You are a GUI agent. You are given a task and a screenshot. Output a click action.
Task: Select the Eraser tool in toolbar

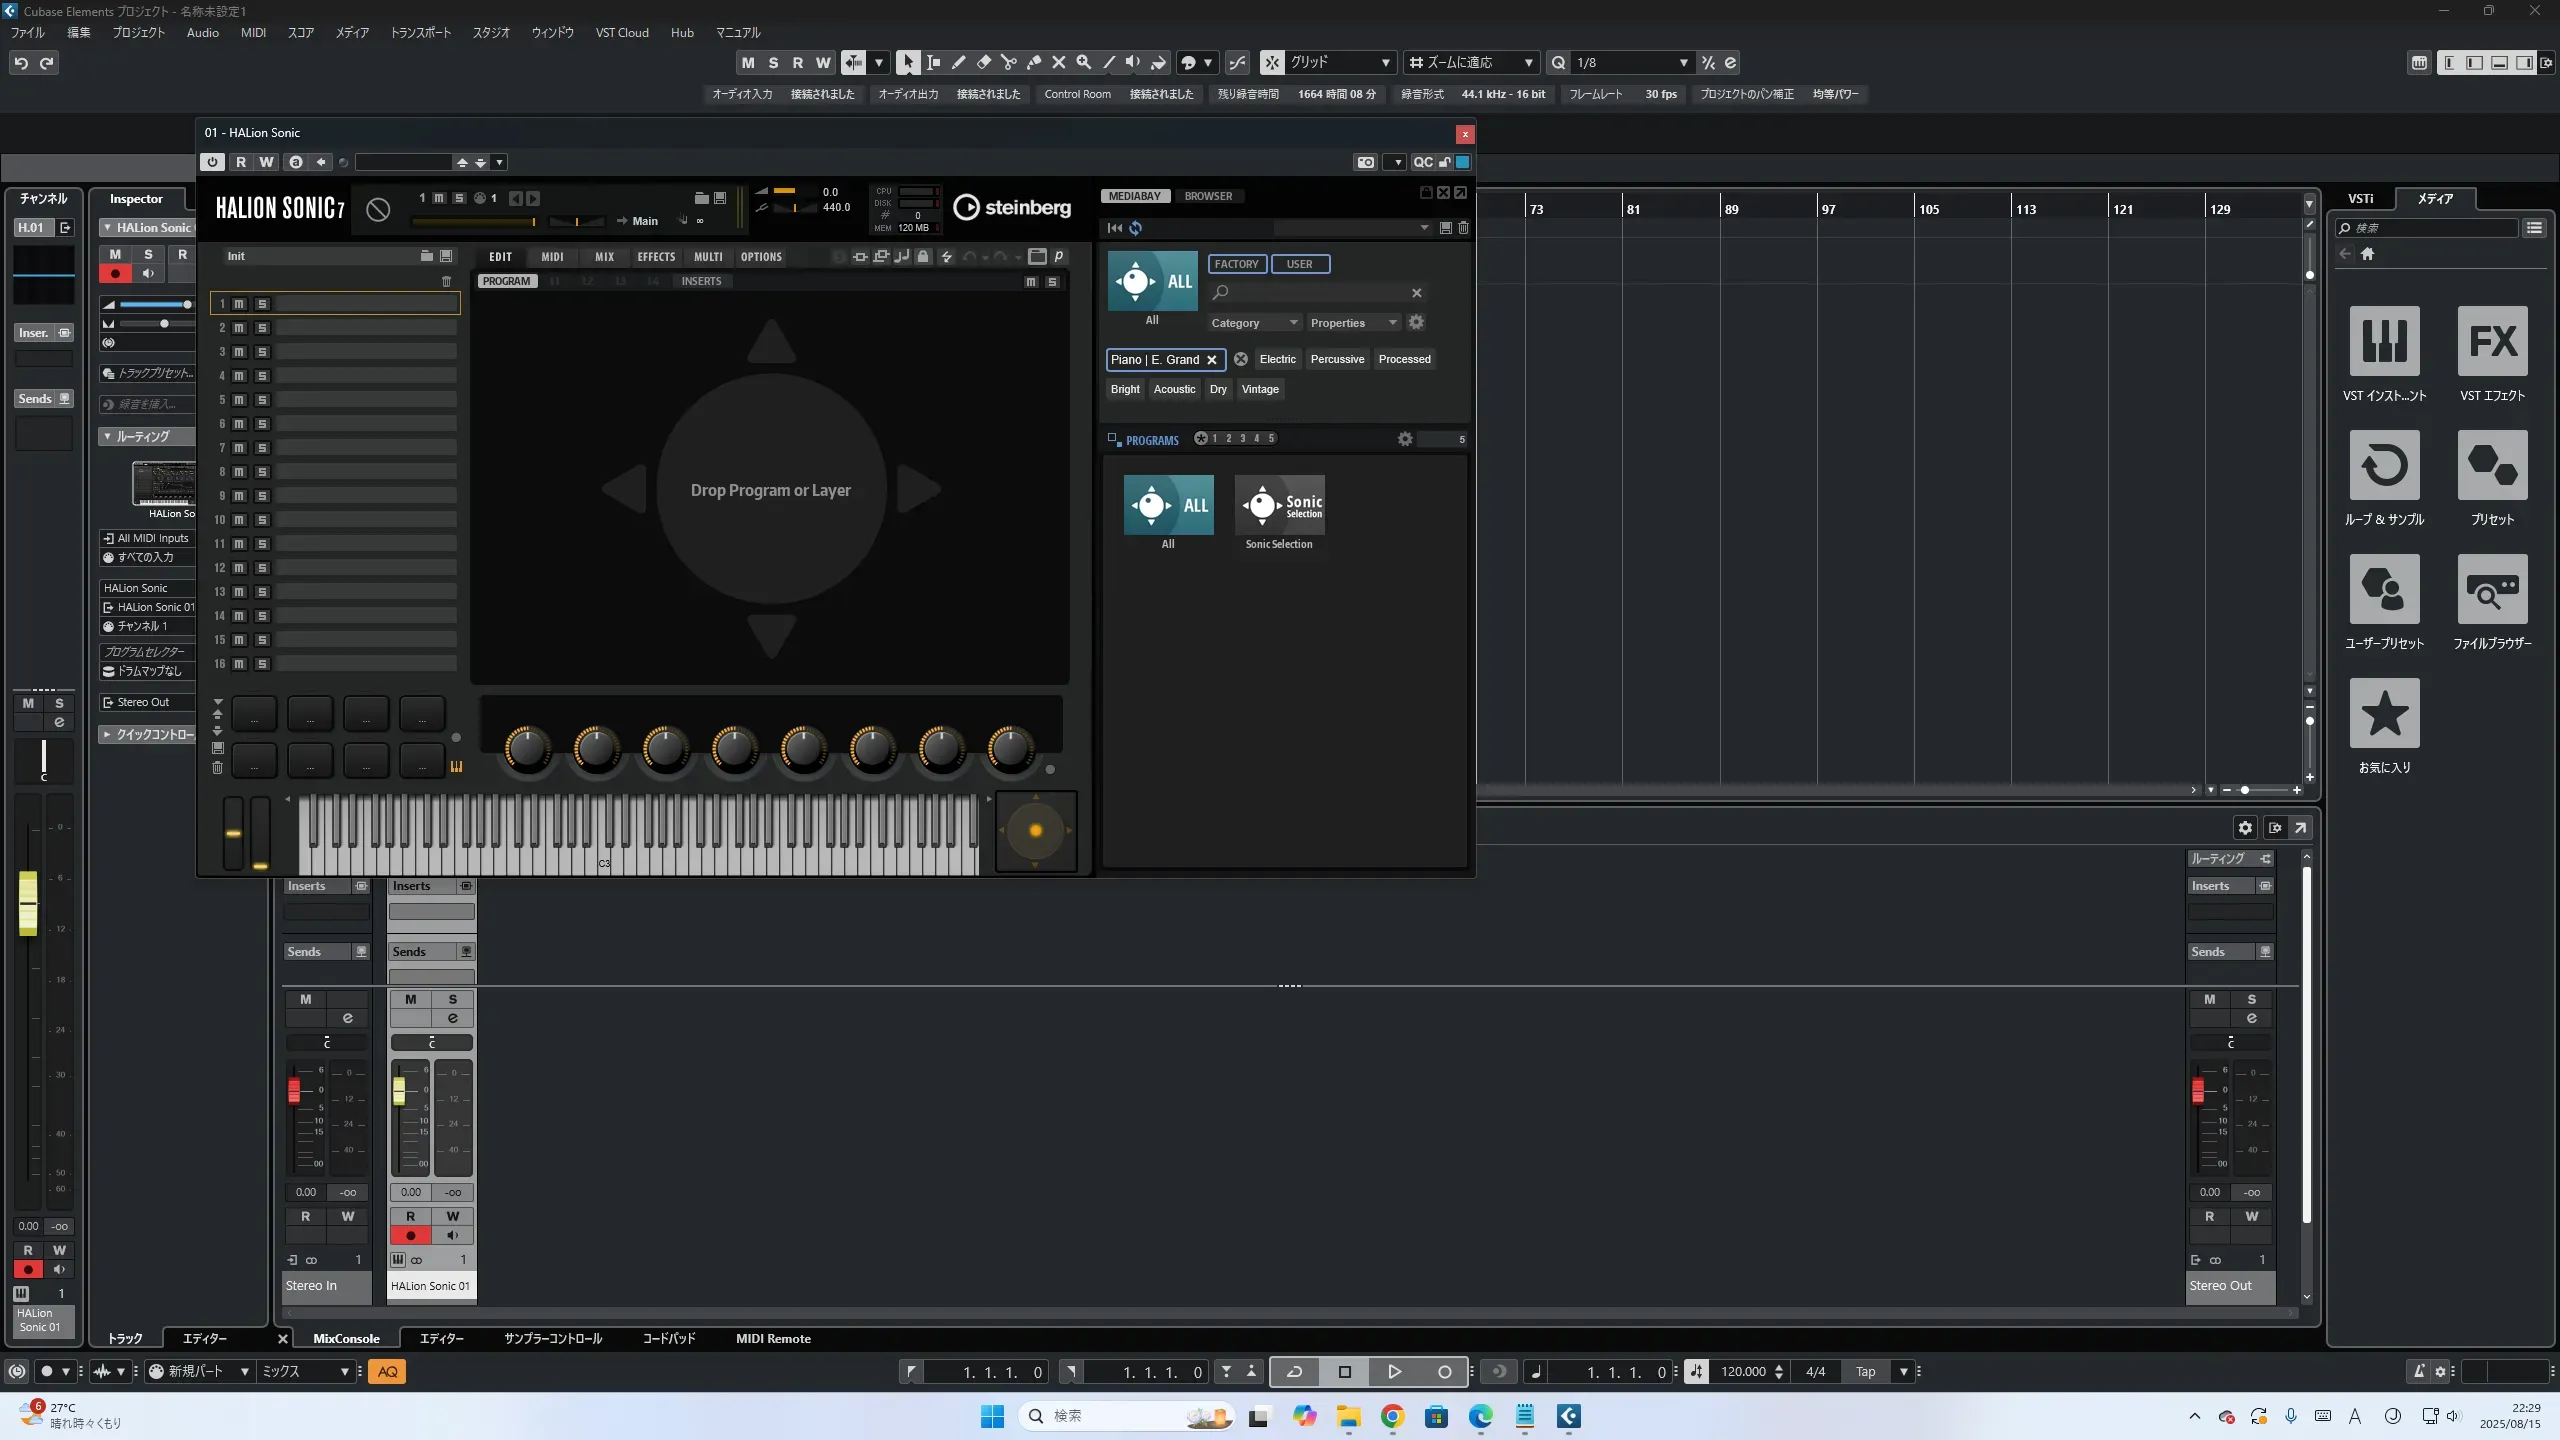click(x=983, y=63)
